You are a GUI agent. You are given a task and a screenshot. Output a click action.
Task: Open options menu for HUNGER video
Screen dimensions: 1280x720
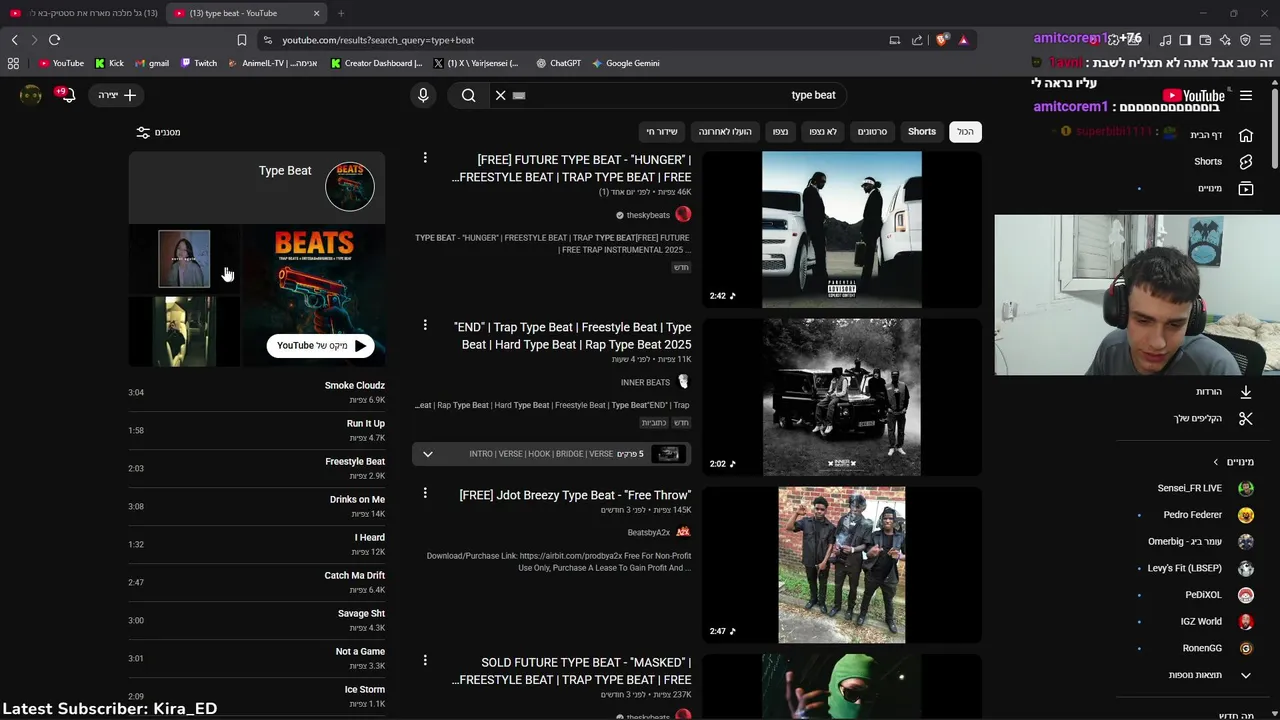click(425, 158)
